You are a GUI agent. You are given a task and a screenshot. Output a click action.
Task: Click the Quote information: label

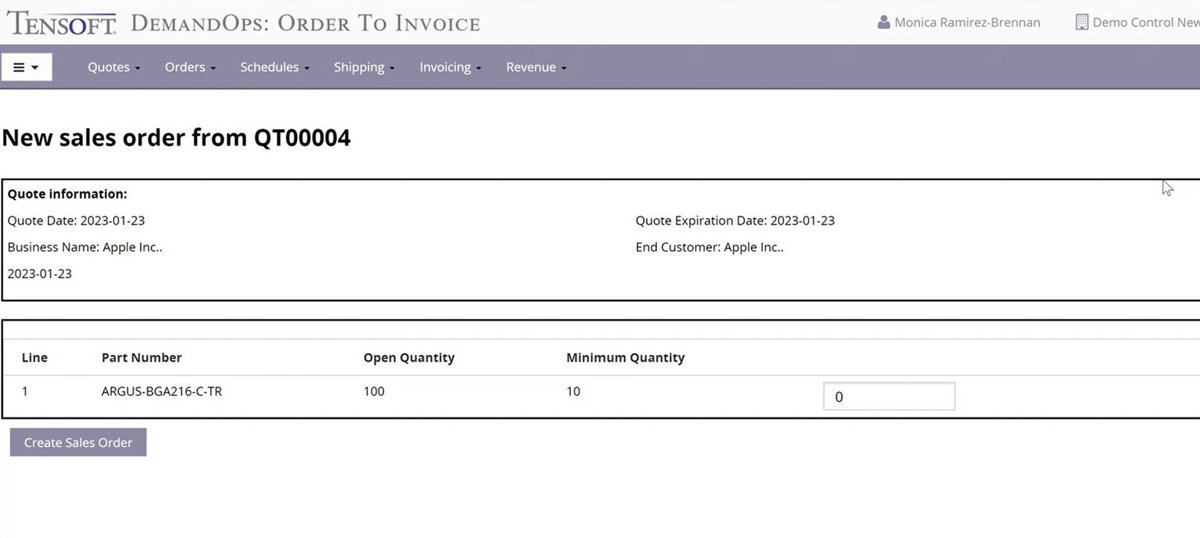pos(67,194)
